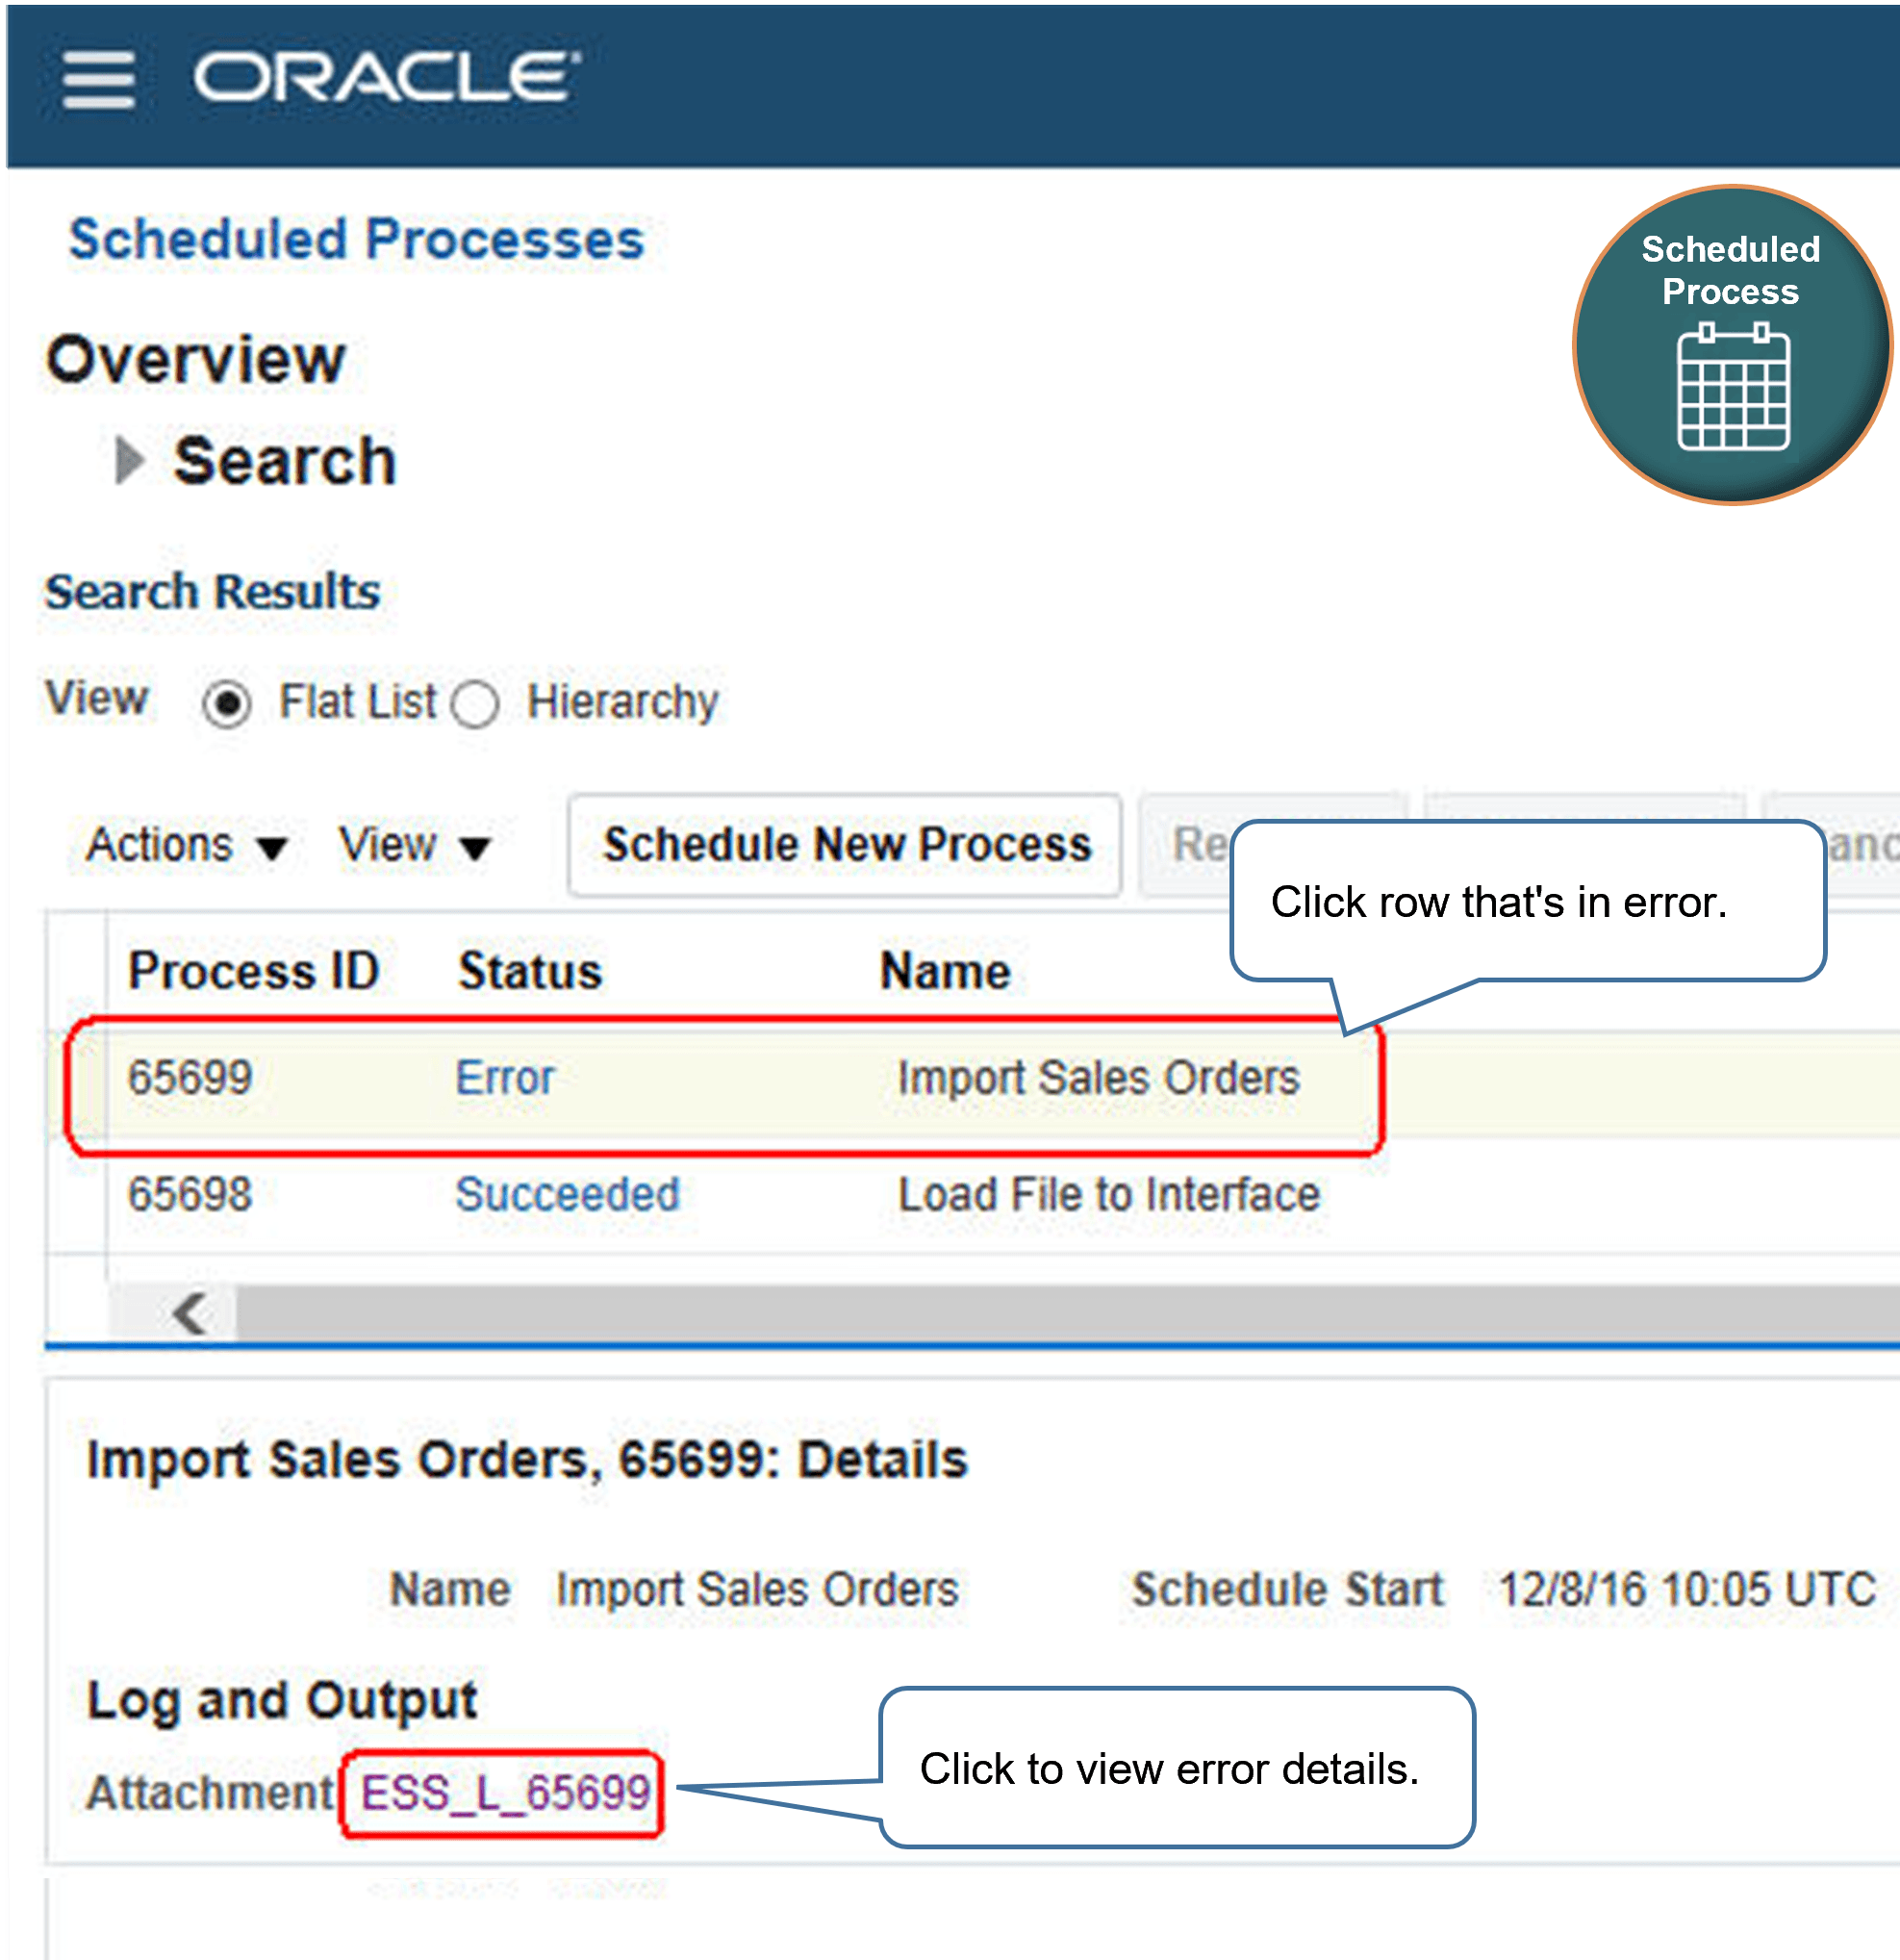The width and height of the screenshot is (1900, 1960).
Task: Click the Scheduled Processes page title
Action: click(356, 240)
